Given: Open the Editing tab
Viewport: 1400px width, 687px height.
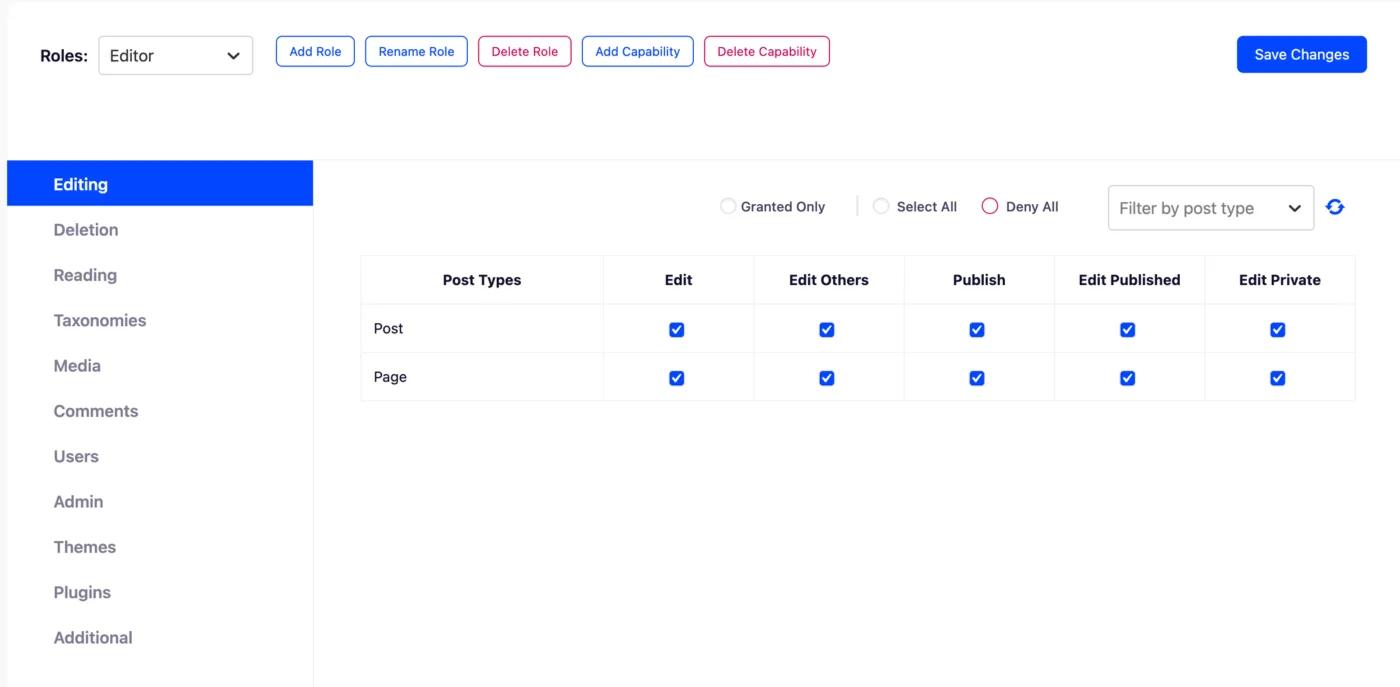Looking at the screenshot, I should 160,184.
